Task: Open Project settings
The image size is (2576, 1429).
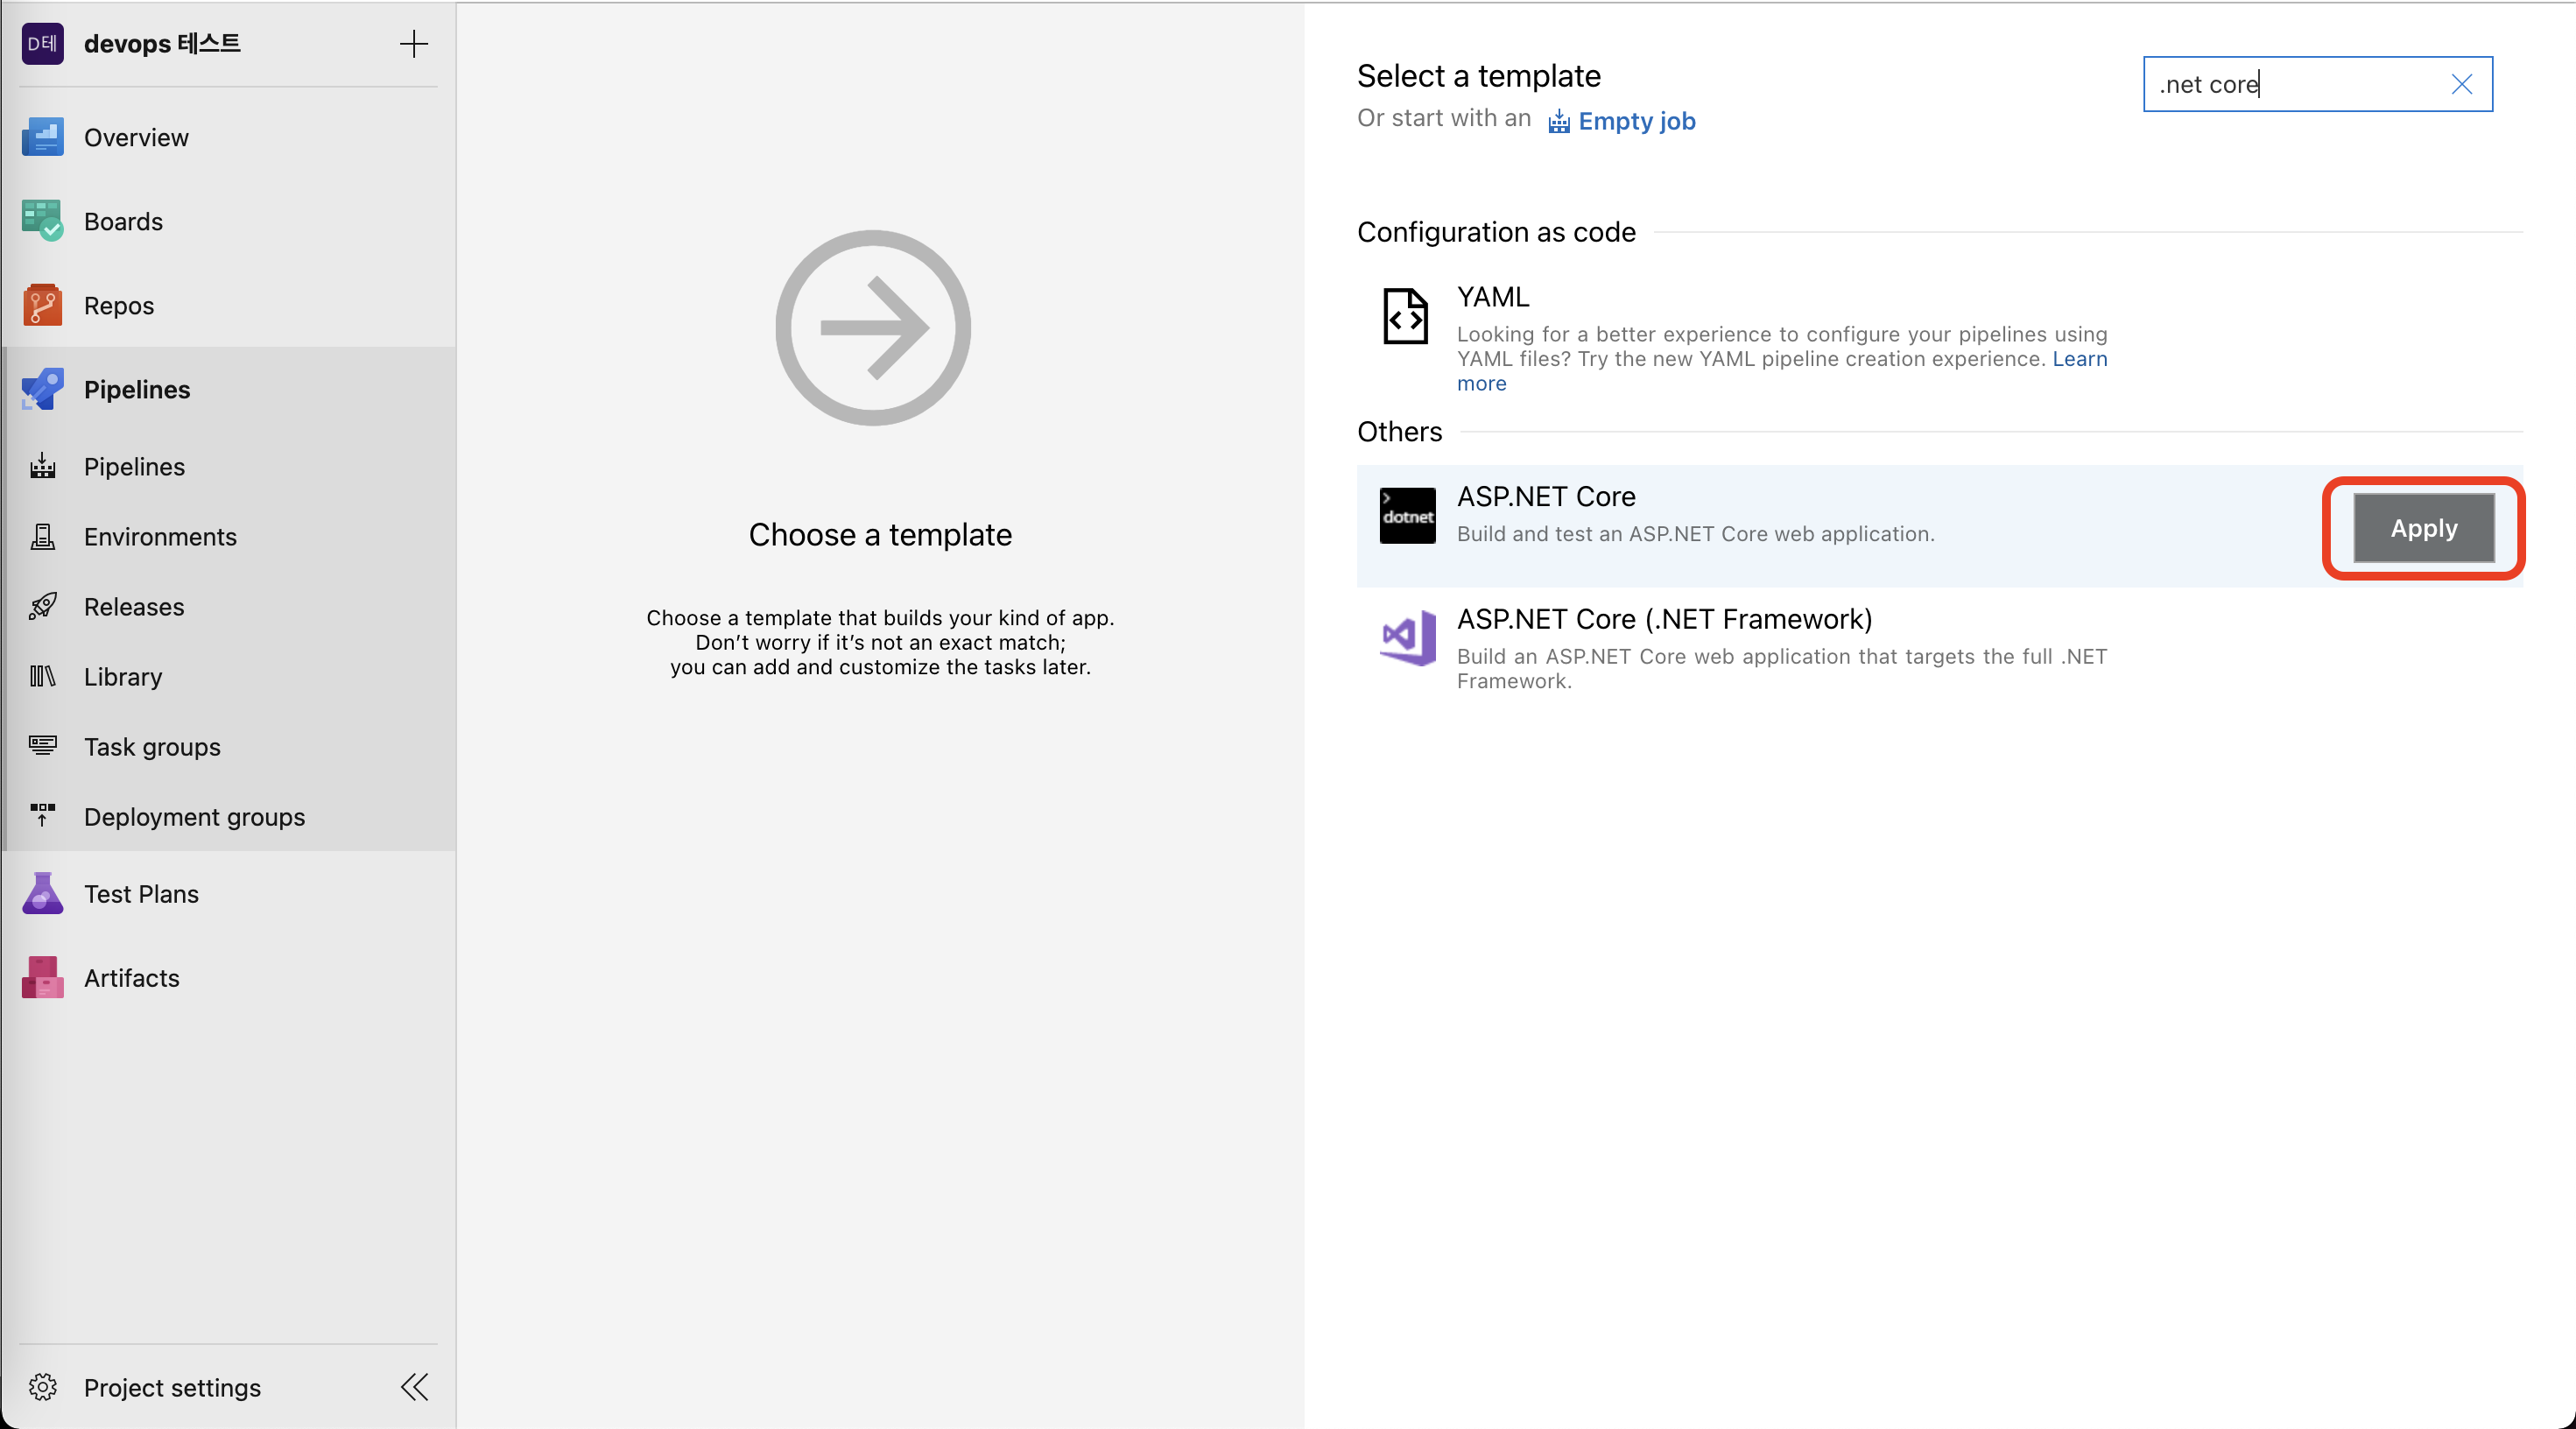Action: point(172,1387)
